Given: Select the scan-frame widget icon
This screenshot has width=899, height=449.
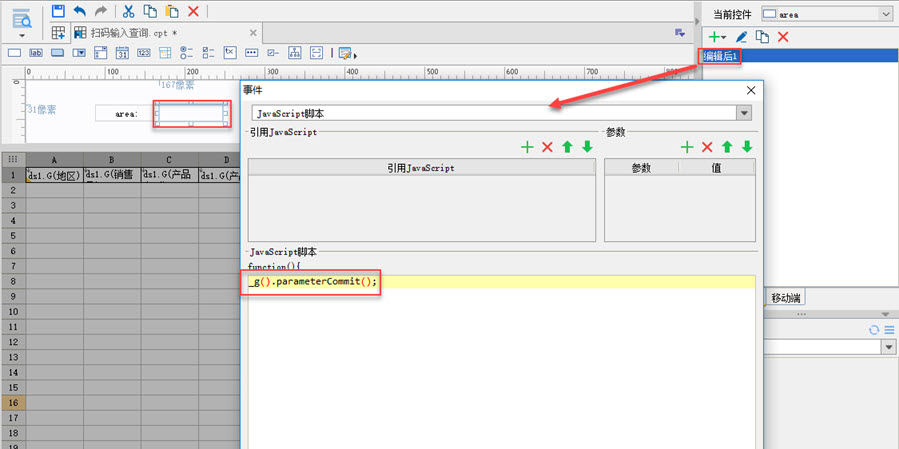Looking at the screenshot, I should tap(316, 53).
